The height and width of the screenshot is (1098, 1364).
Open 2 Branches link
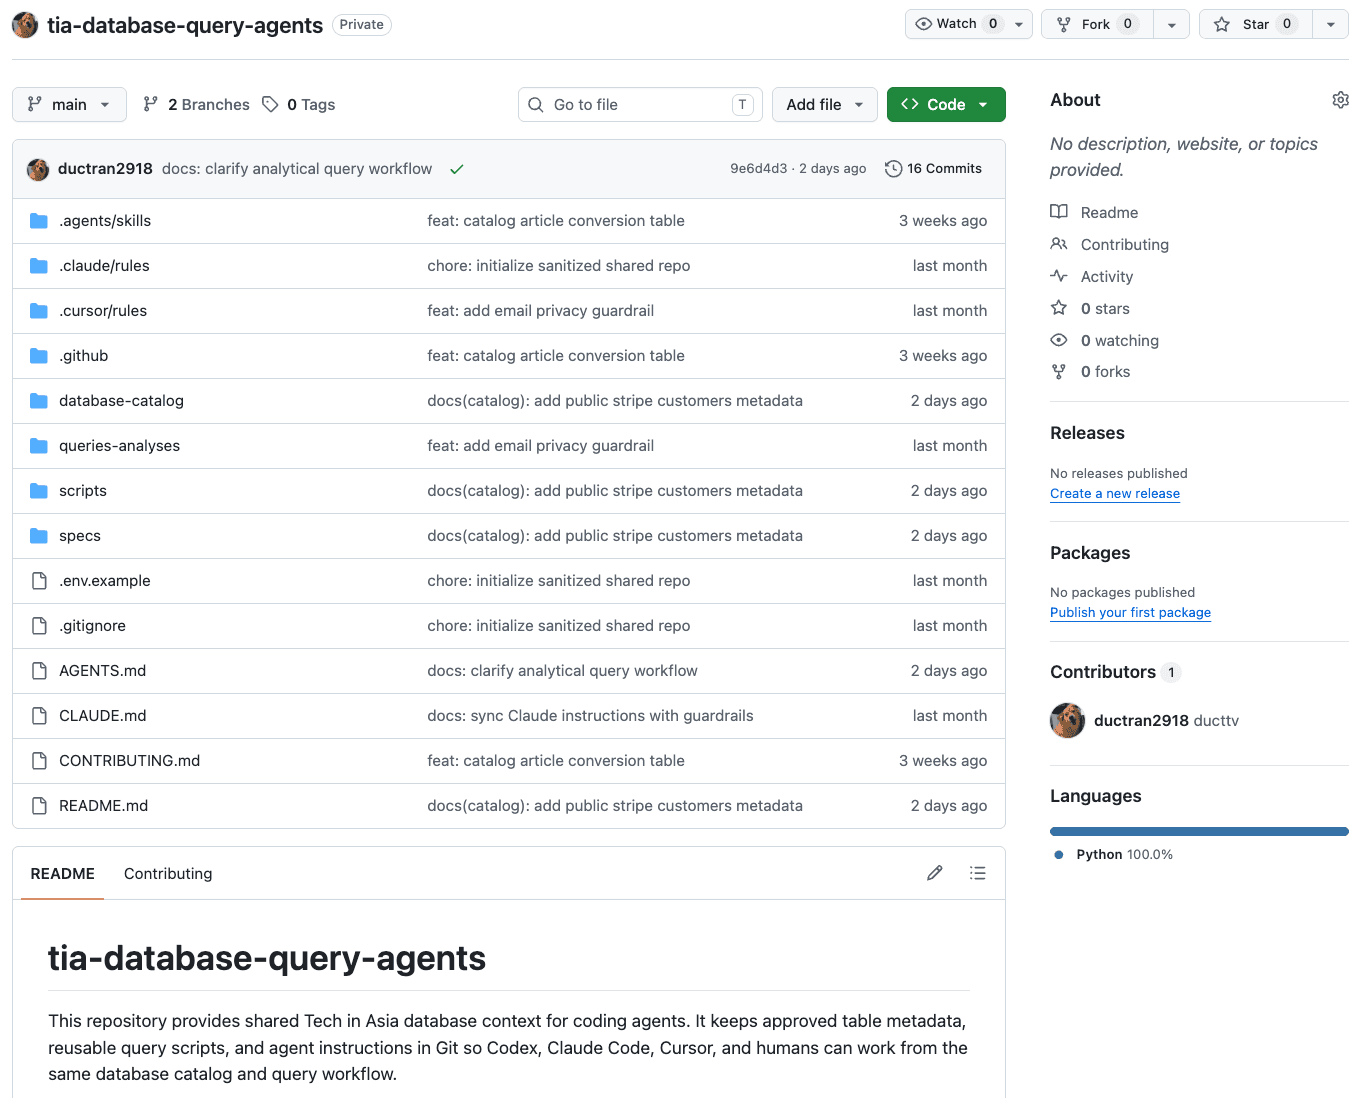pos(196,104)
